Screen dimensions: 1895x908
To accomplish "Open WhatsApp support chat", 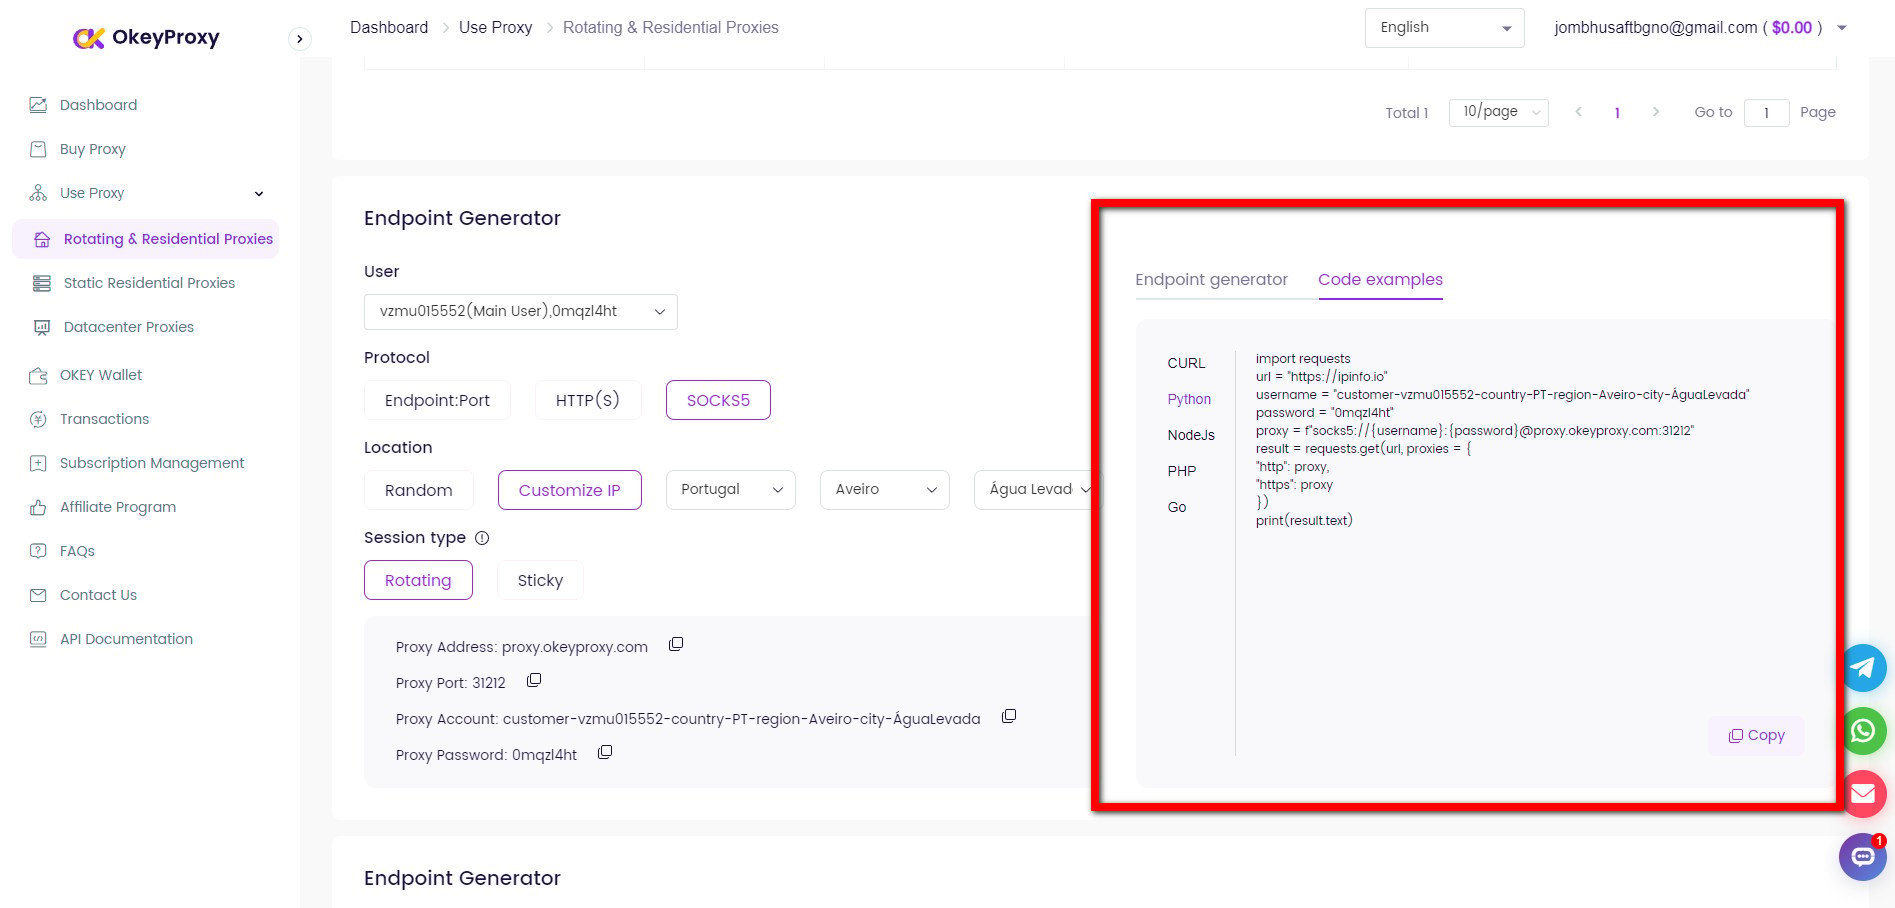I will (1864, 731).
